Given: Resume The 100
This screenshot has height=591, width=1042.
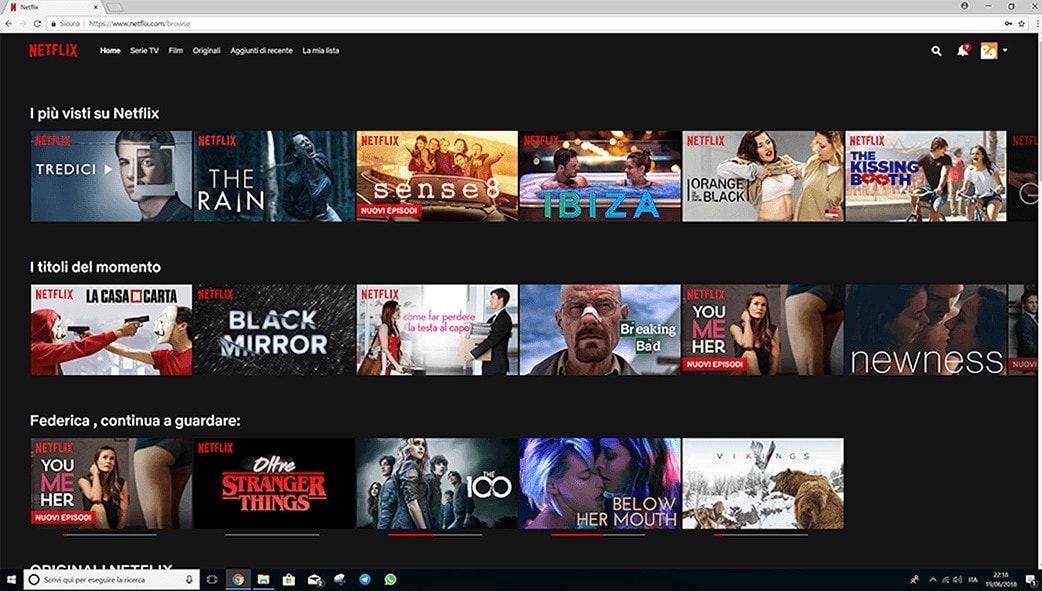Looking at the screenshot, I should (437, 483).
